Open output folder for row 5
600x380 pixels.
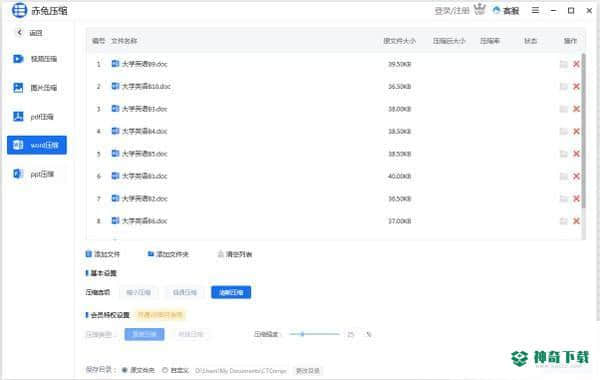point(564,153)
